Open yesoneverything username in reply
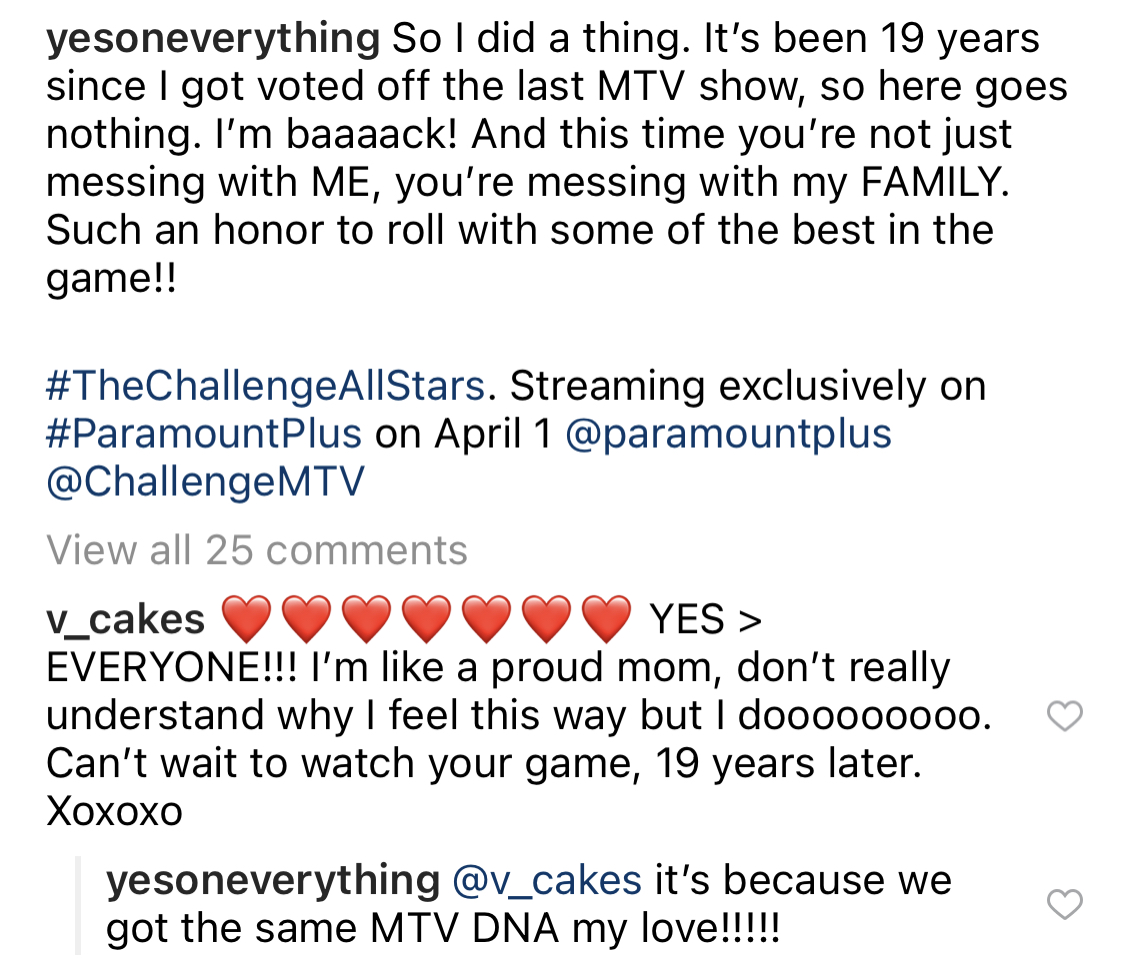 pos(273,880)
